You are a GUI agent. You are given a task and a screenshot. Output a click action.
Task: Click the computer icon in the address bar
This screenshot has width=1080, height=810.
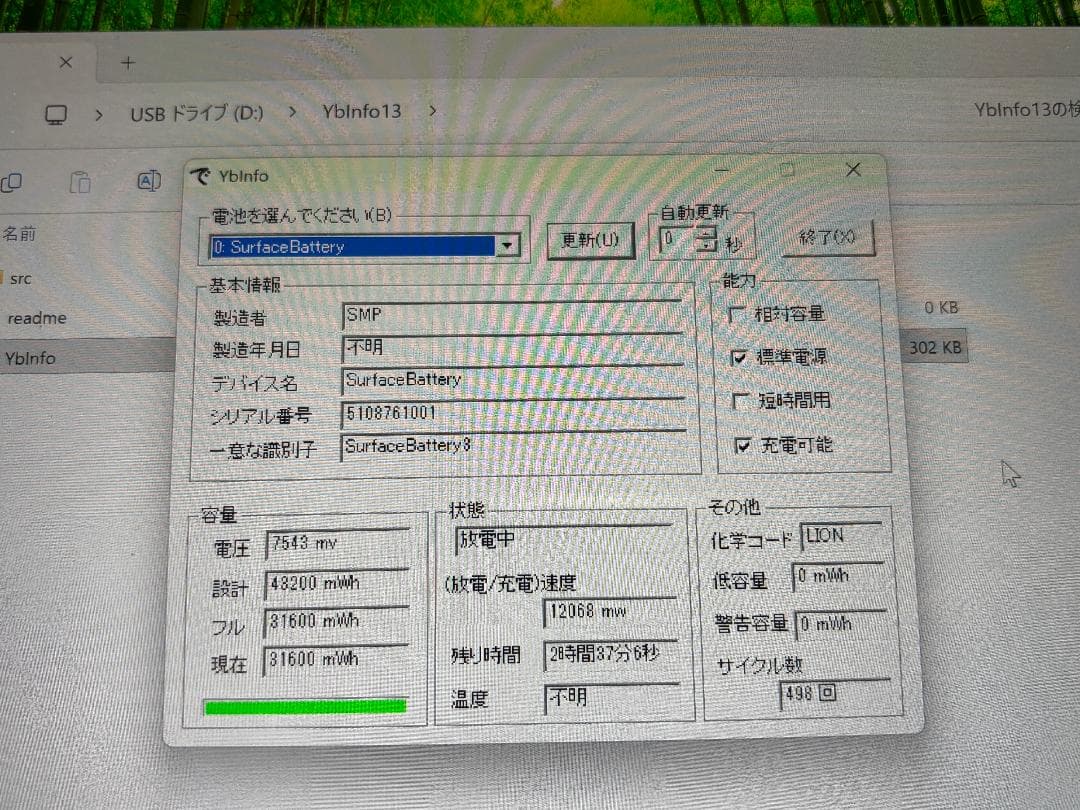[x=54, y=112]
